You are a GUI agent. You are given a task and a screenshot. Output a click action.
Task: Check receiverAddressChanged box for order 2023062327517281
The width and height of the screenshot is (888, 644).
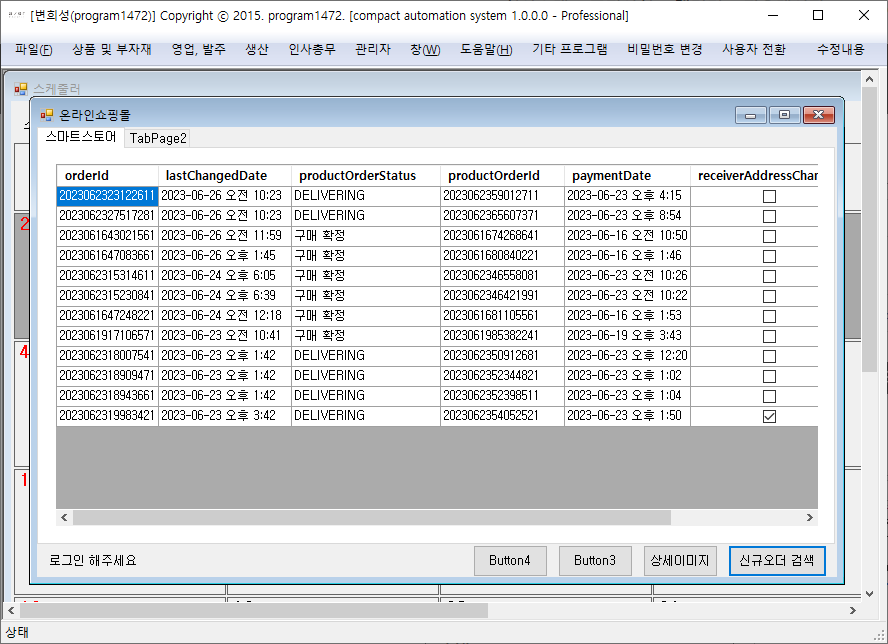[769, 216]
